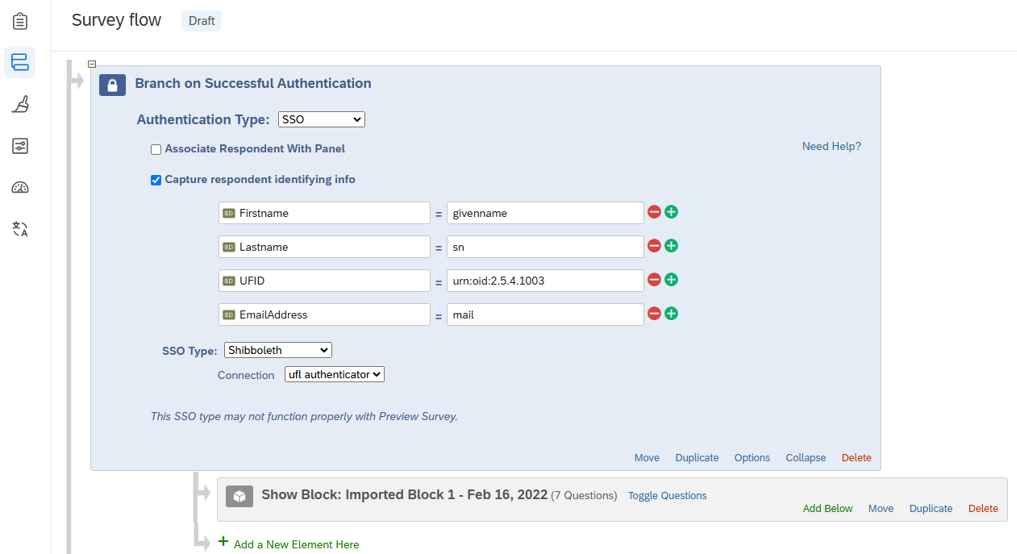Remove the UFID field row
The image size is (1017, 554).
click(x=654, y=280)
